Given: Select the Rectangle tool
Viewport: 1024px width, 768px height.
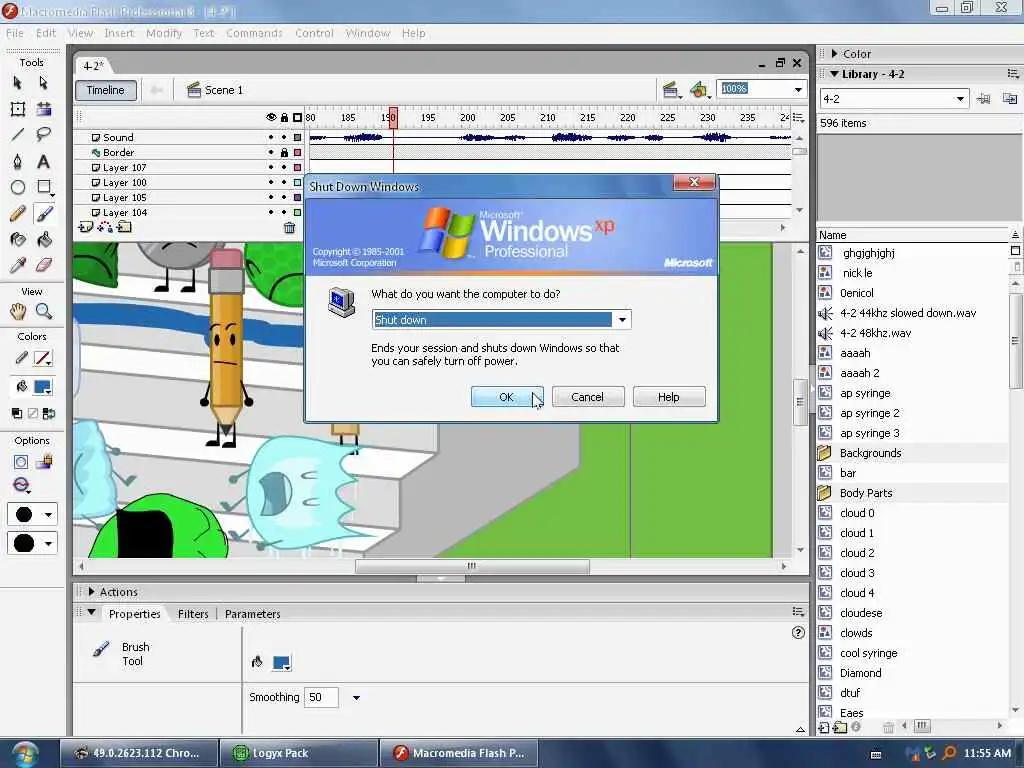Looking at the screenshot, I should click(44, 187).
